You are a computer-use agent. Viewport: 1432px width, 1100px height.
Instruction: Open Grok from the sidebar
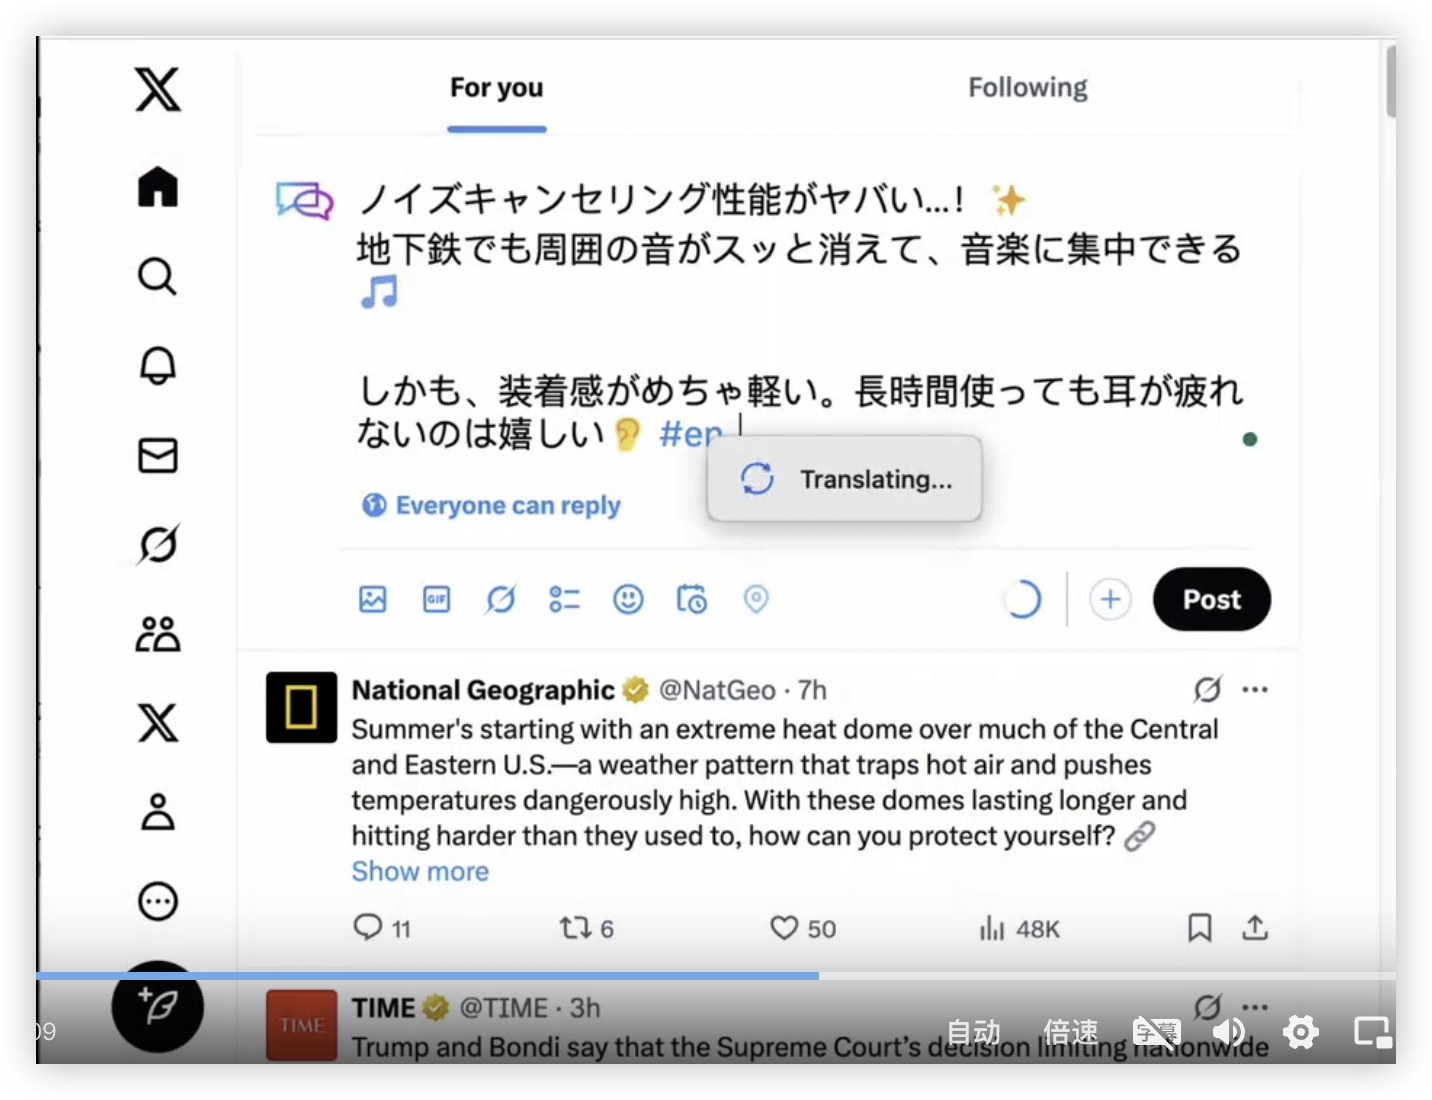(158, 544)
